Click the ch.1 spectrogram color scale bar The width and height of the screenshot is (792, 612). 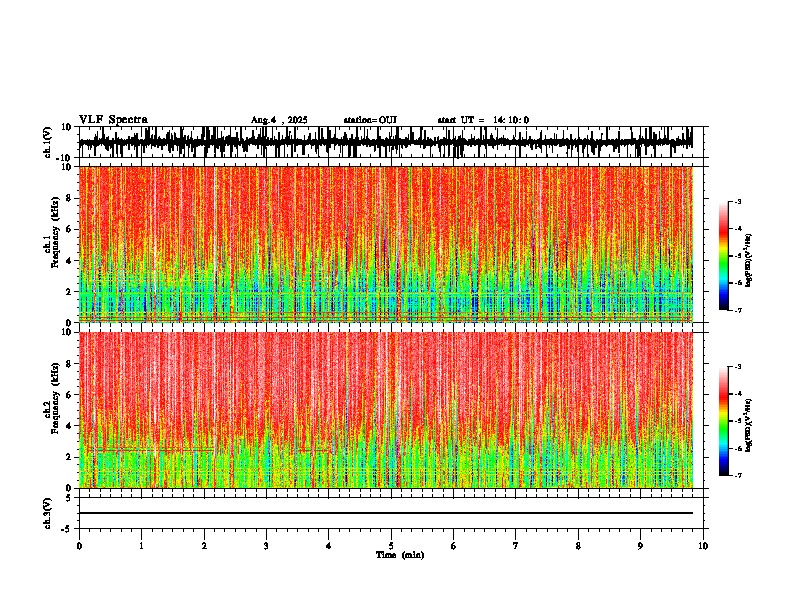(723, 256)
